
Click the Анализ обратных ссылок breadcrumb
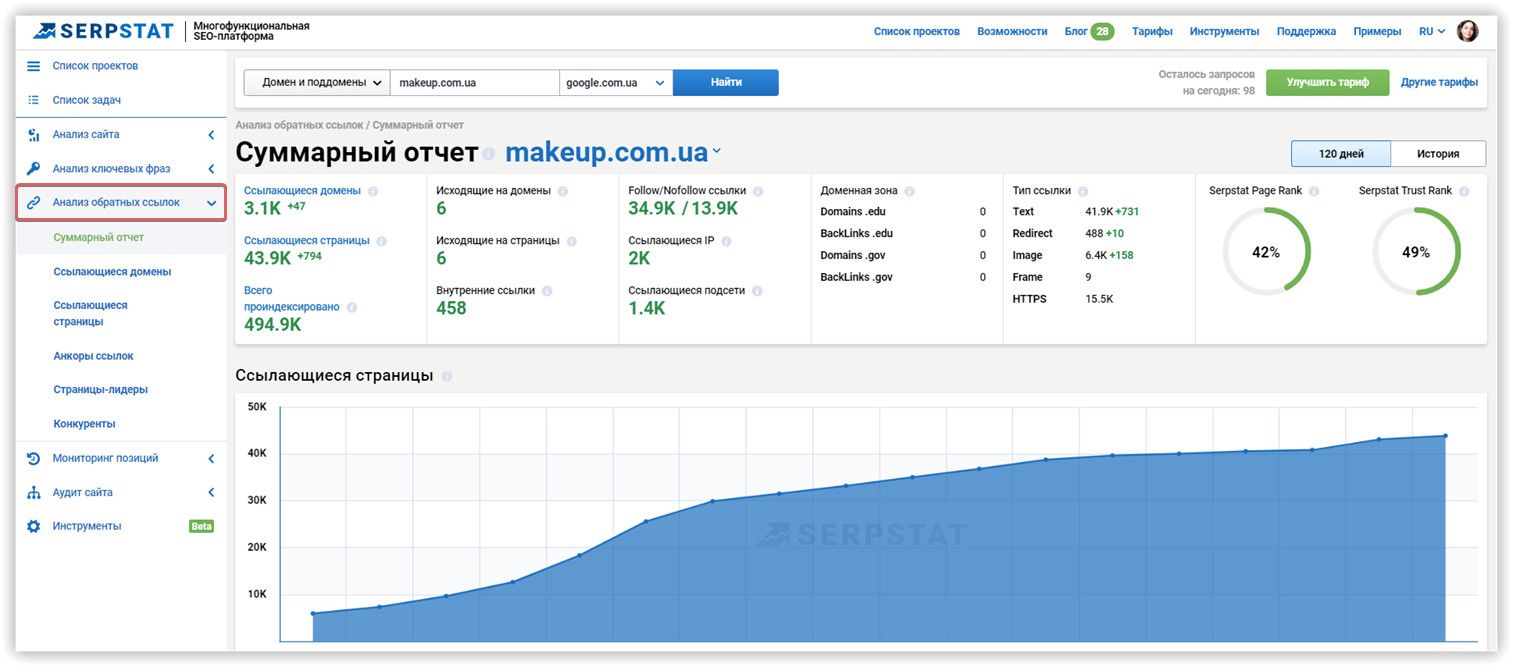(x=299, y=125)
